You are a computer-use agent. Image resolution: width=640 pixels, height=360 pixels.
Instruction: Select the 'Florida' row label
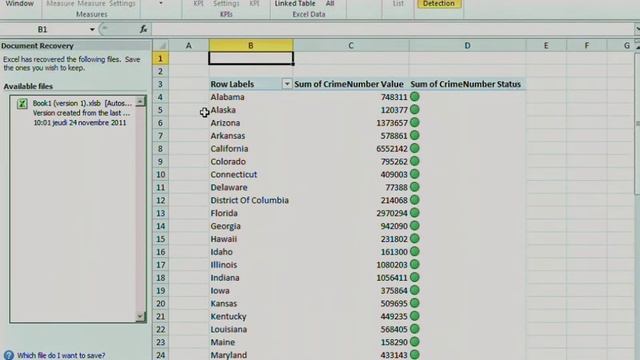tap(224, 213)
